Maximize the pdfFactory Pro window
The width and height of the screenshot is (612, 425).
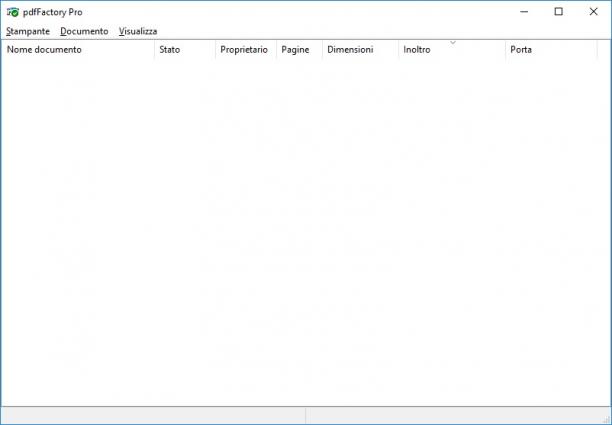pos(559,12)
